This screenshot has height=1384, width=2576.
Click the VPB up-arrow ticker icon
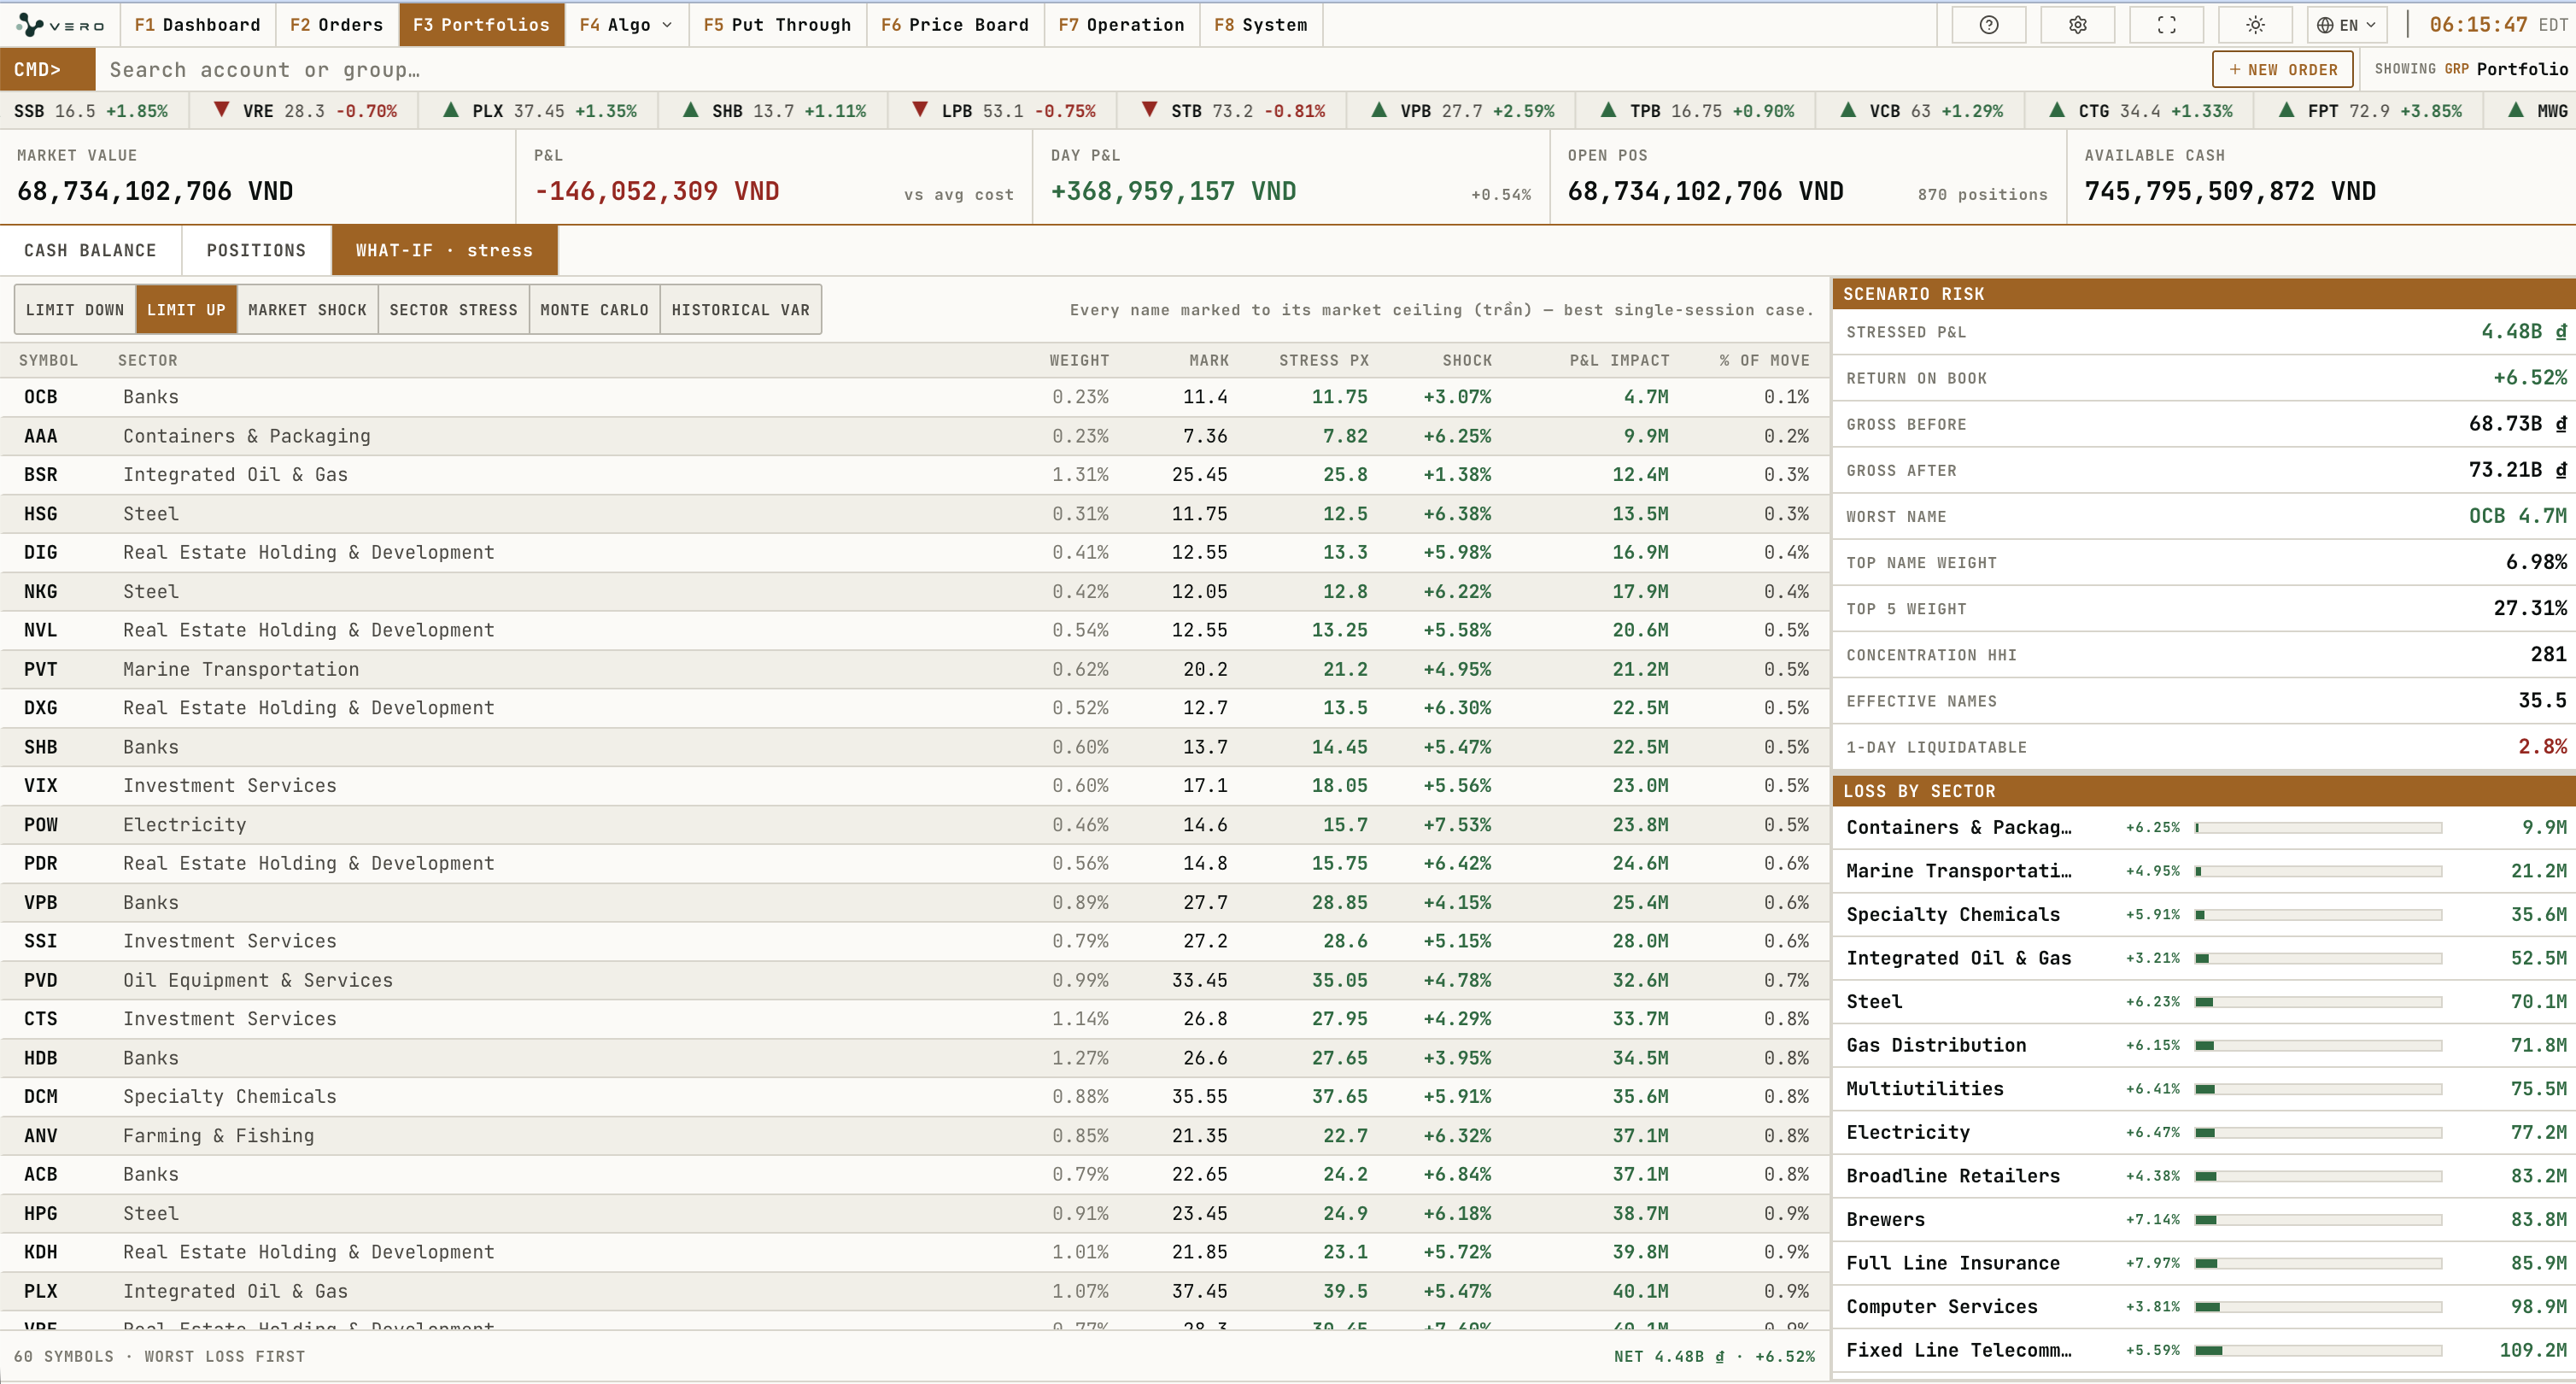click(1379, 110)
